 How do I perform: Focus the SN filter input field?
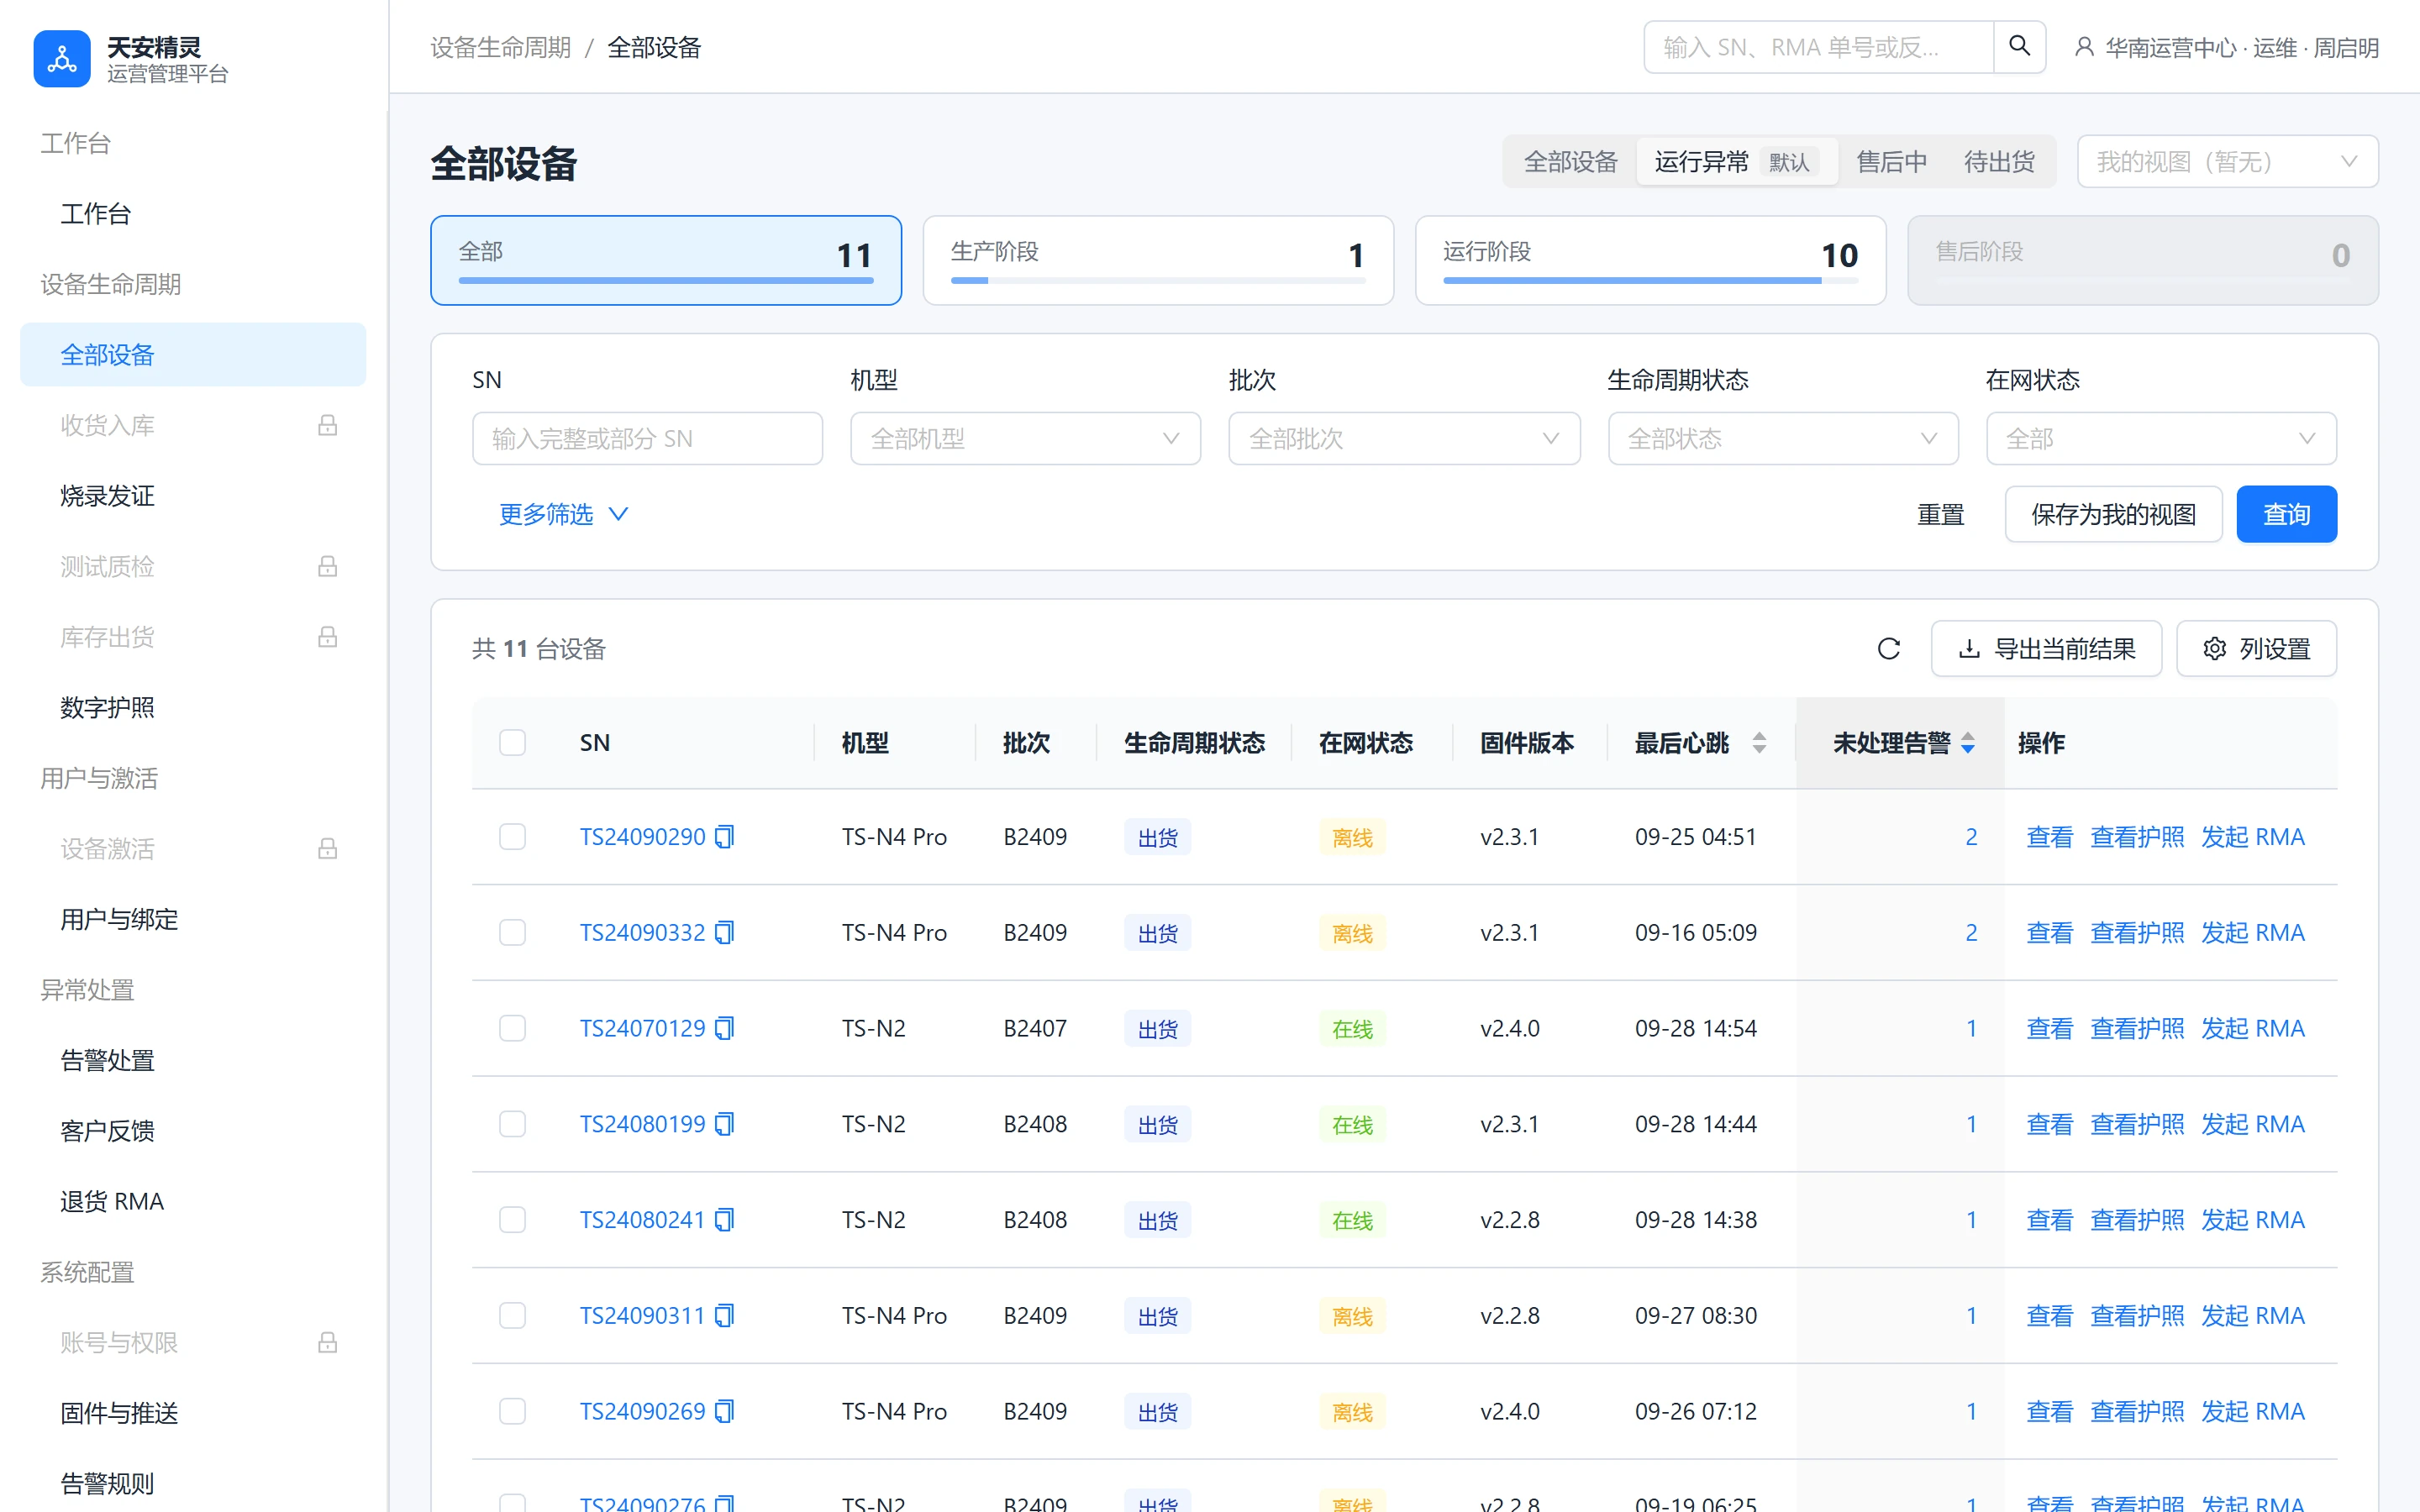pos(647,439)
